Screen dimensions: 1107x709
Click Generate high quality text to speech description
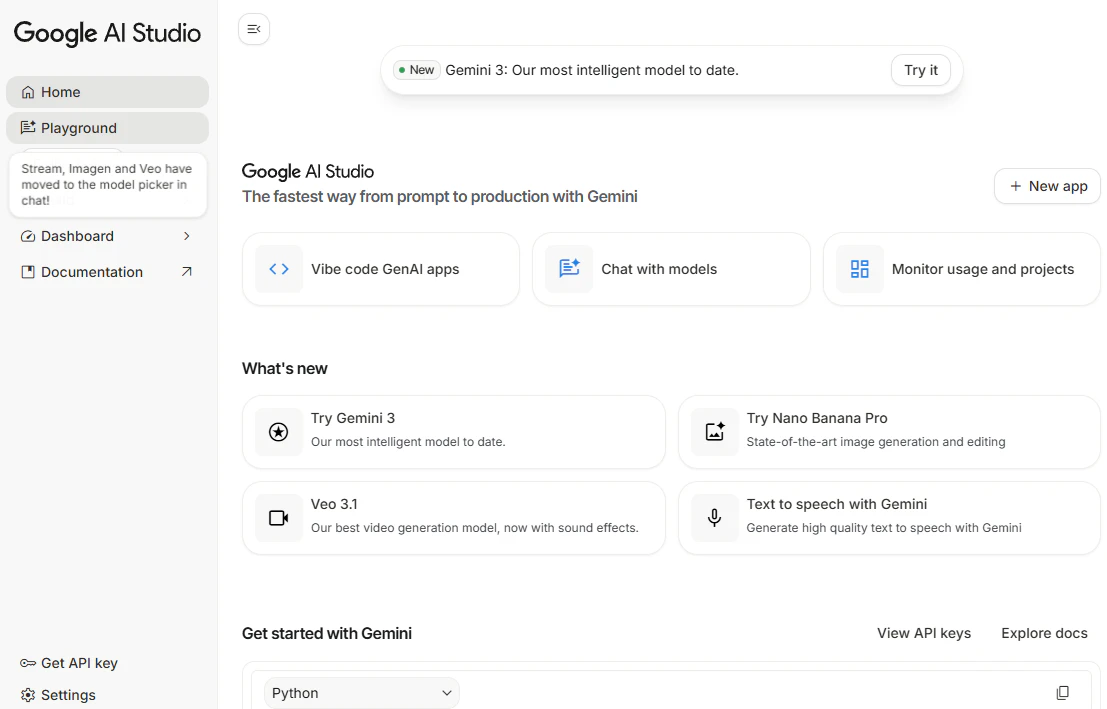[x=884, y=528]
